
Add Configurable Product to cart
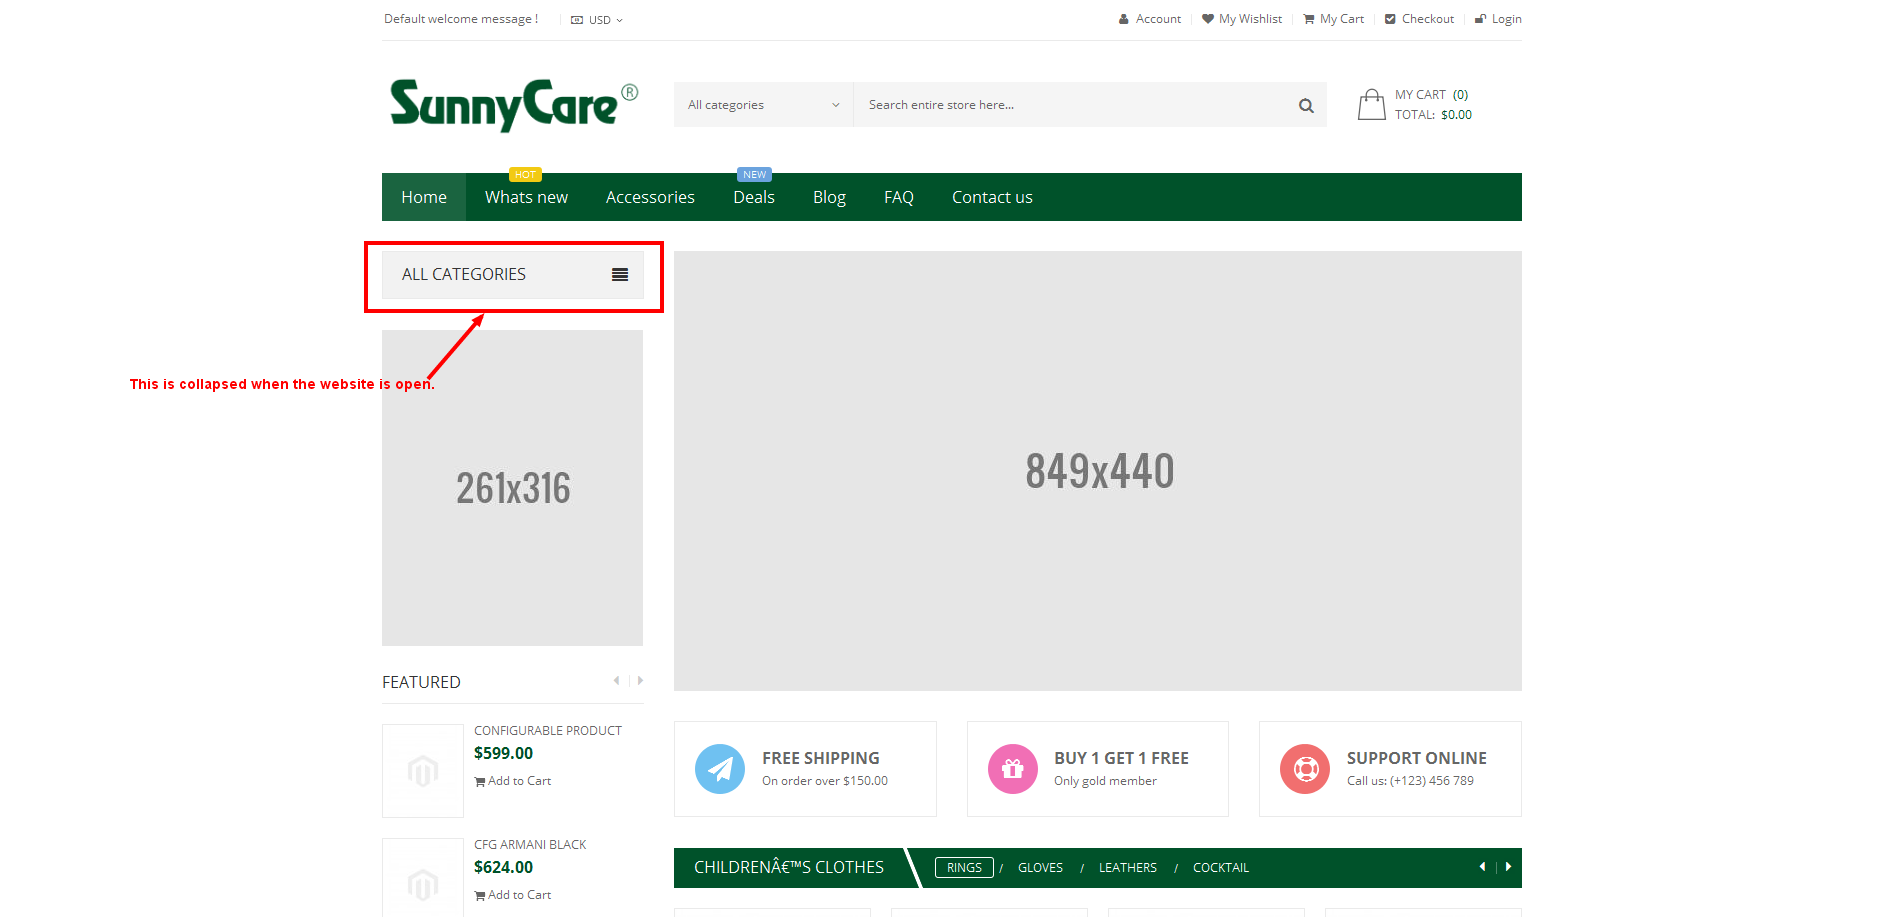click(x=513, y=781)
